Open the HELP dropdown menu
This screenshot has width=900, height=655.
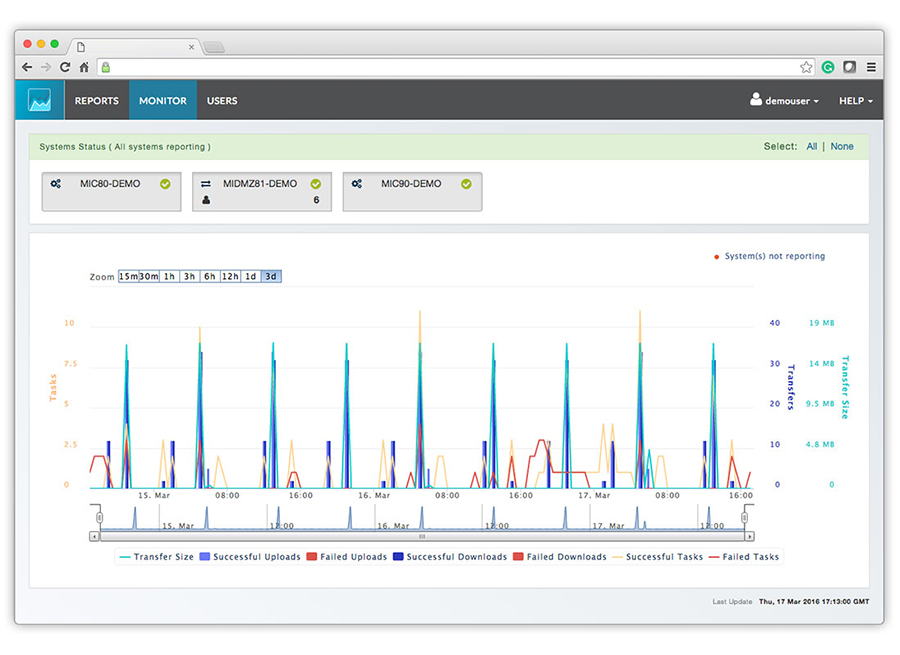[856, 100]
